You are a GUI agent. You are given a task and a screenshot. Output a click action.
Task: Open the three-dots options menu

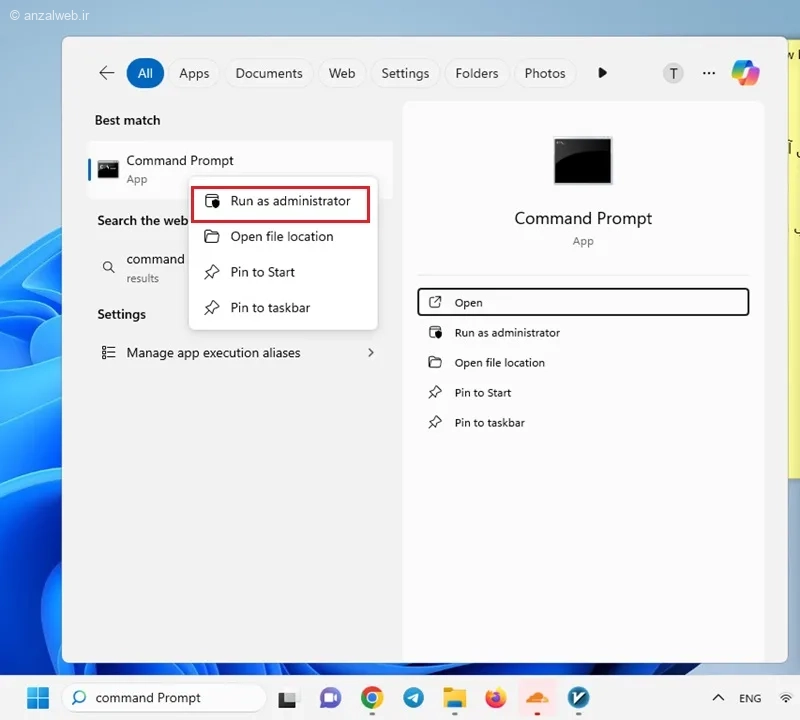[709, 73]
